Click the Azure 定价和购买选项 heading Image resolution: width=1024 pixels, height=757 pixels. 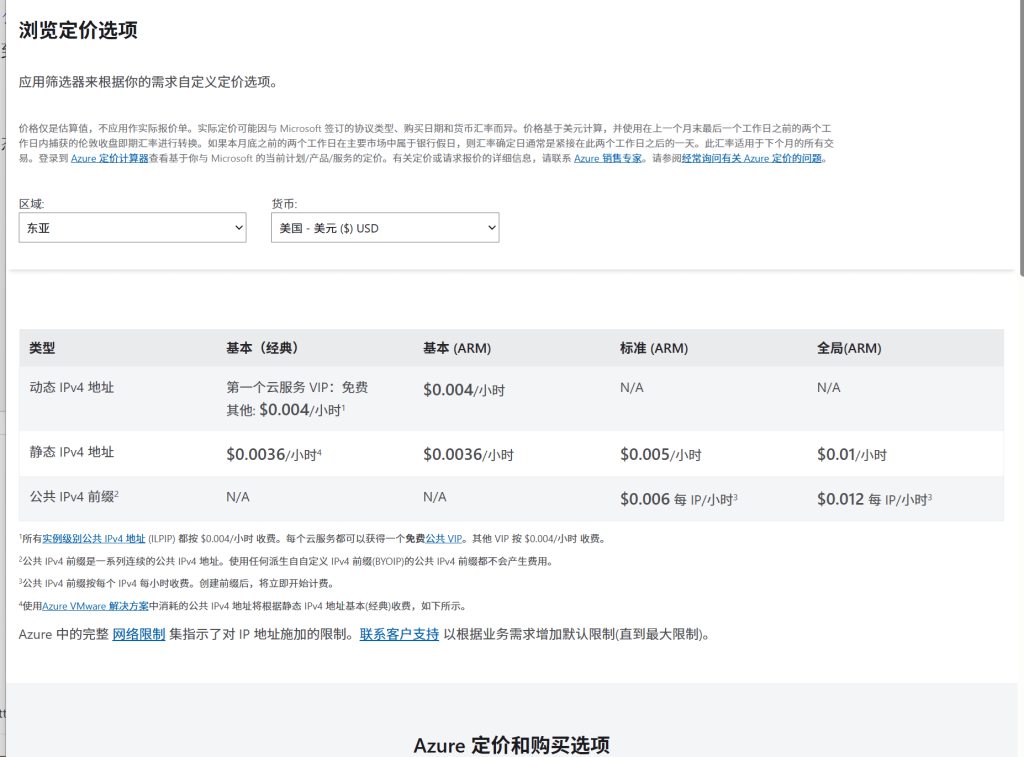511,745
